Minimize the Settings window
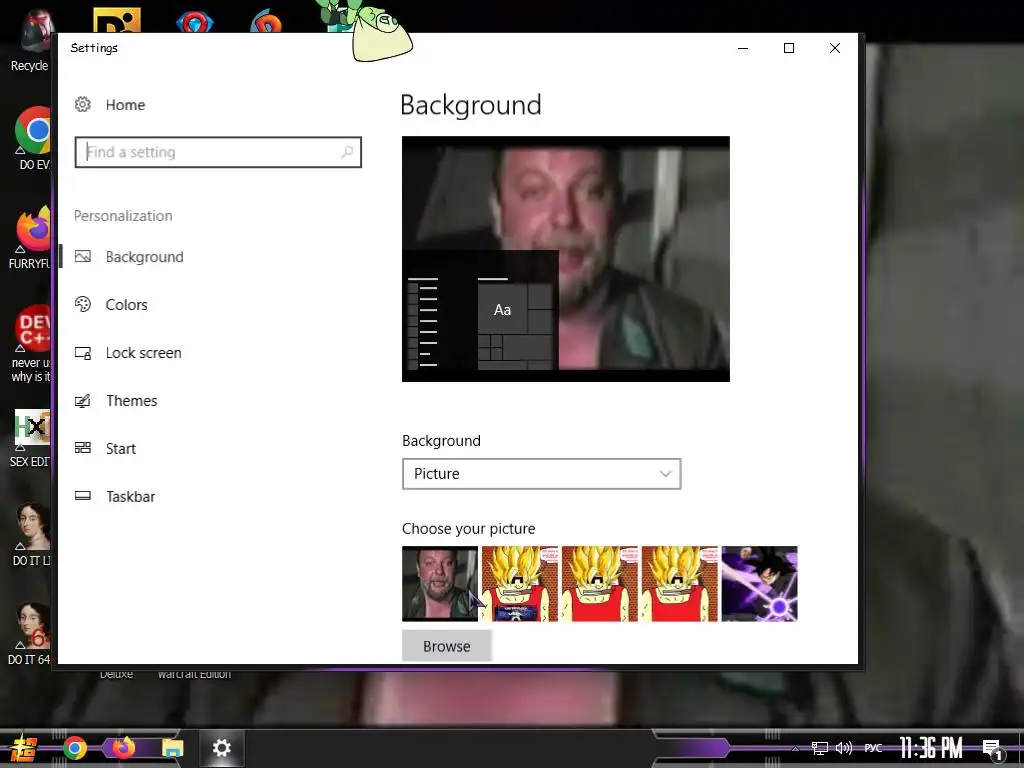This screenshot has height=768, width=1024. pyautogui.click(x=743, y=48)
